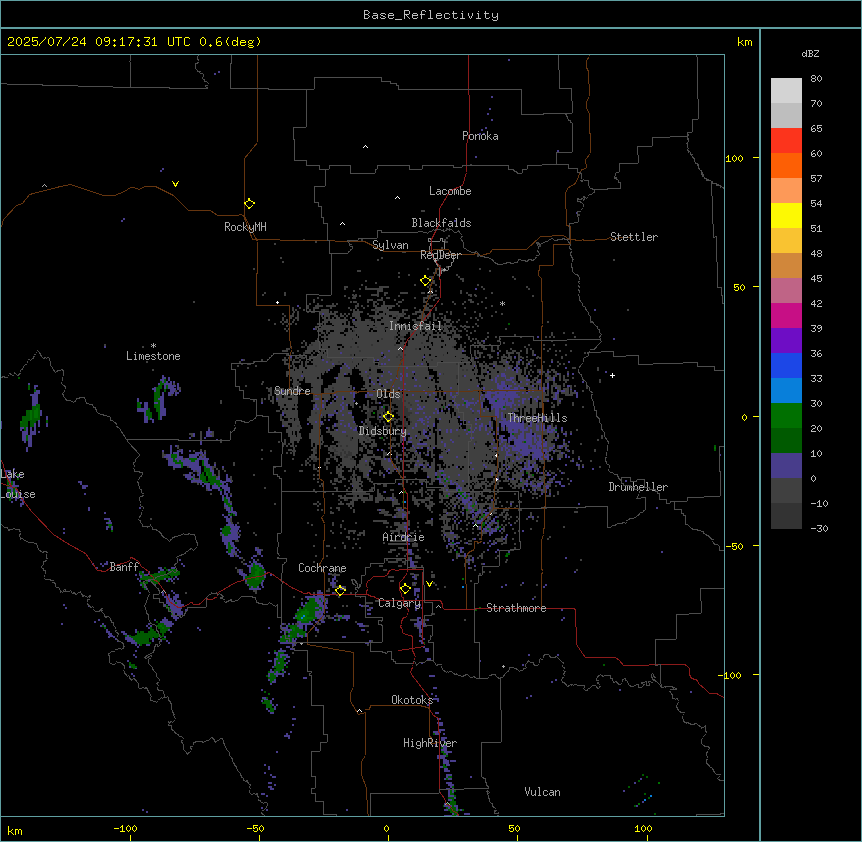Select the white-gray legend swatch below 80

coord(786,91)
